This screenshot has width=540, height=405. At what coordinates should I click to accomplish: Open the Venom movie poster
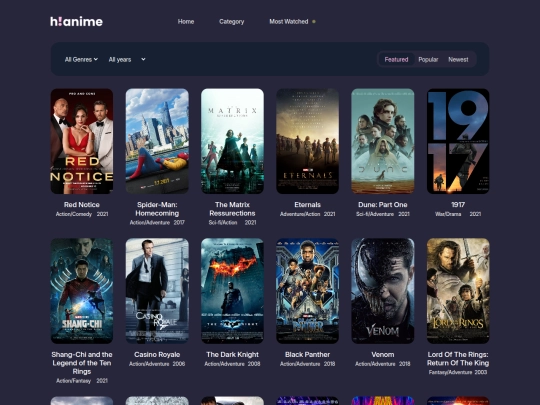coord(383,291)
